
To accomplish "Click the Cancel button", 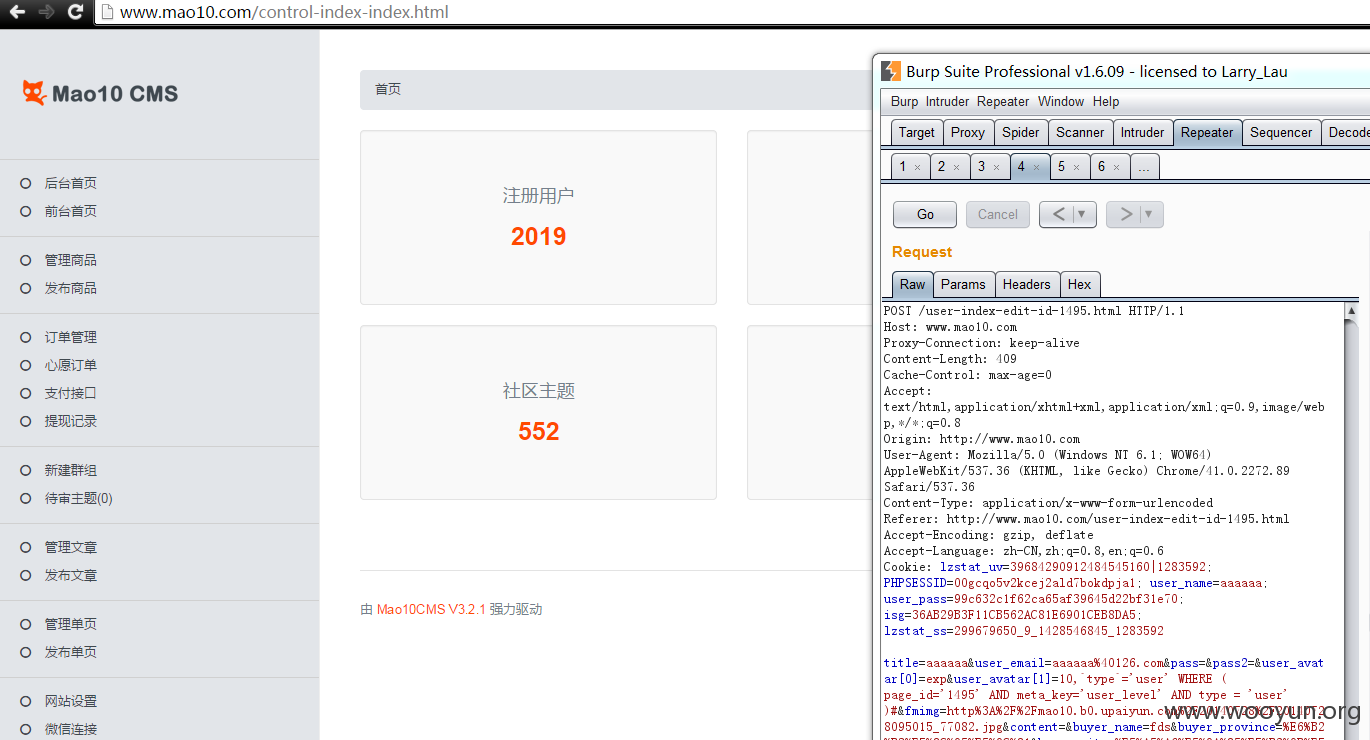I will click(997, 214).
